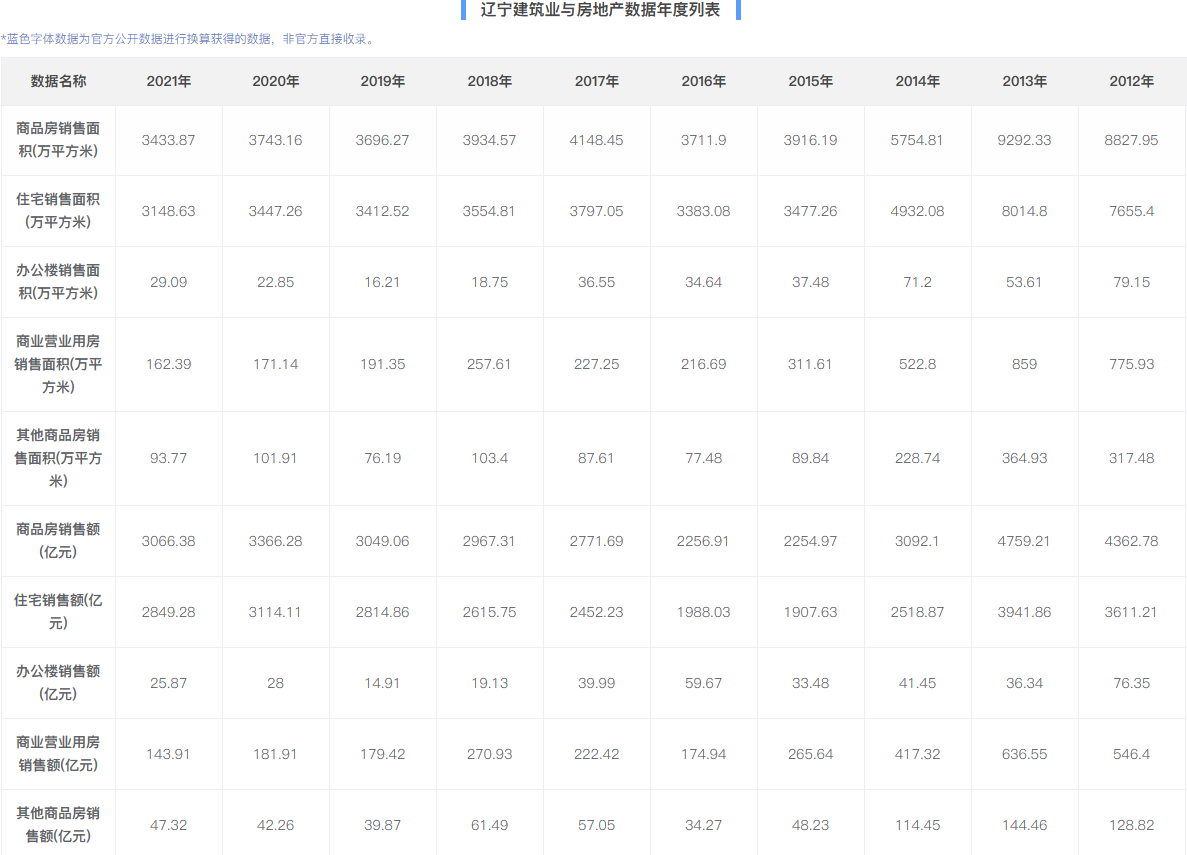The image size is (1187, 855).
Task: Click the 9292.33 cell under 2013年
Action: pos(1024,140)
